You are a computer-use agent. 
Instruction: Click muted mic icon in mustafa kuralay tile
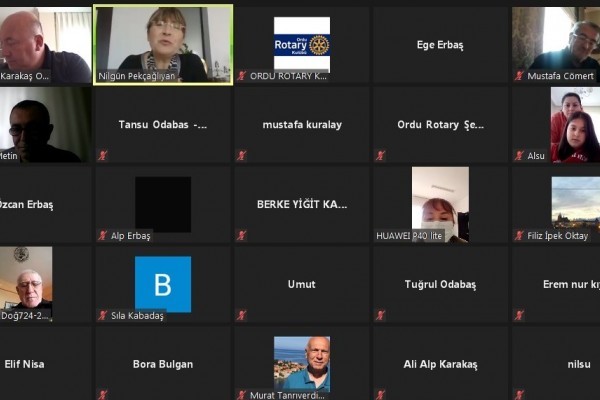pyautogui.click(x=241, y=155)
